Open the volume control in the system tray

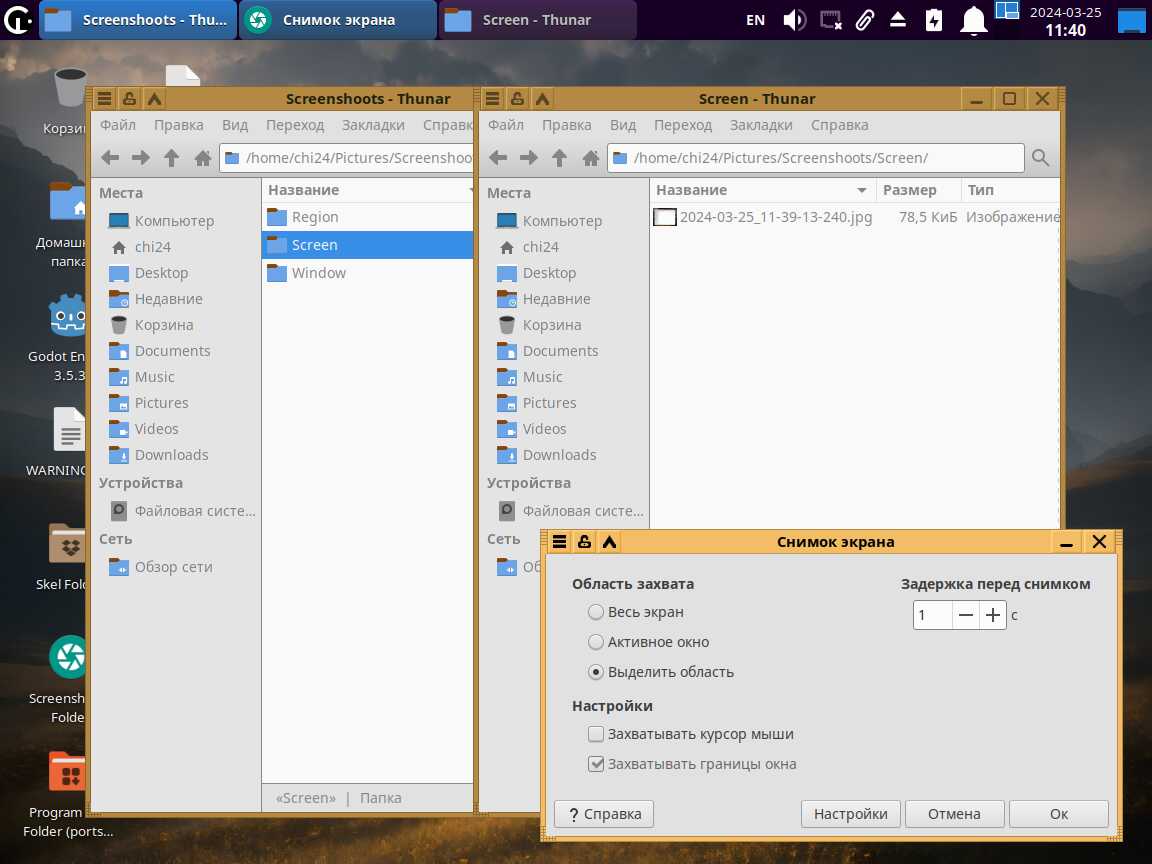(793, 20)
